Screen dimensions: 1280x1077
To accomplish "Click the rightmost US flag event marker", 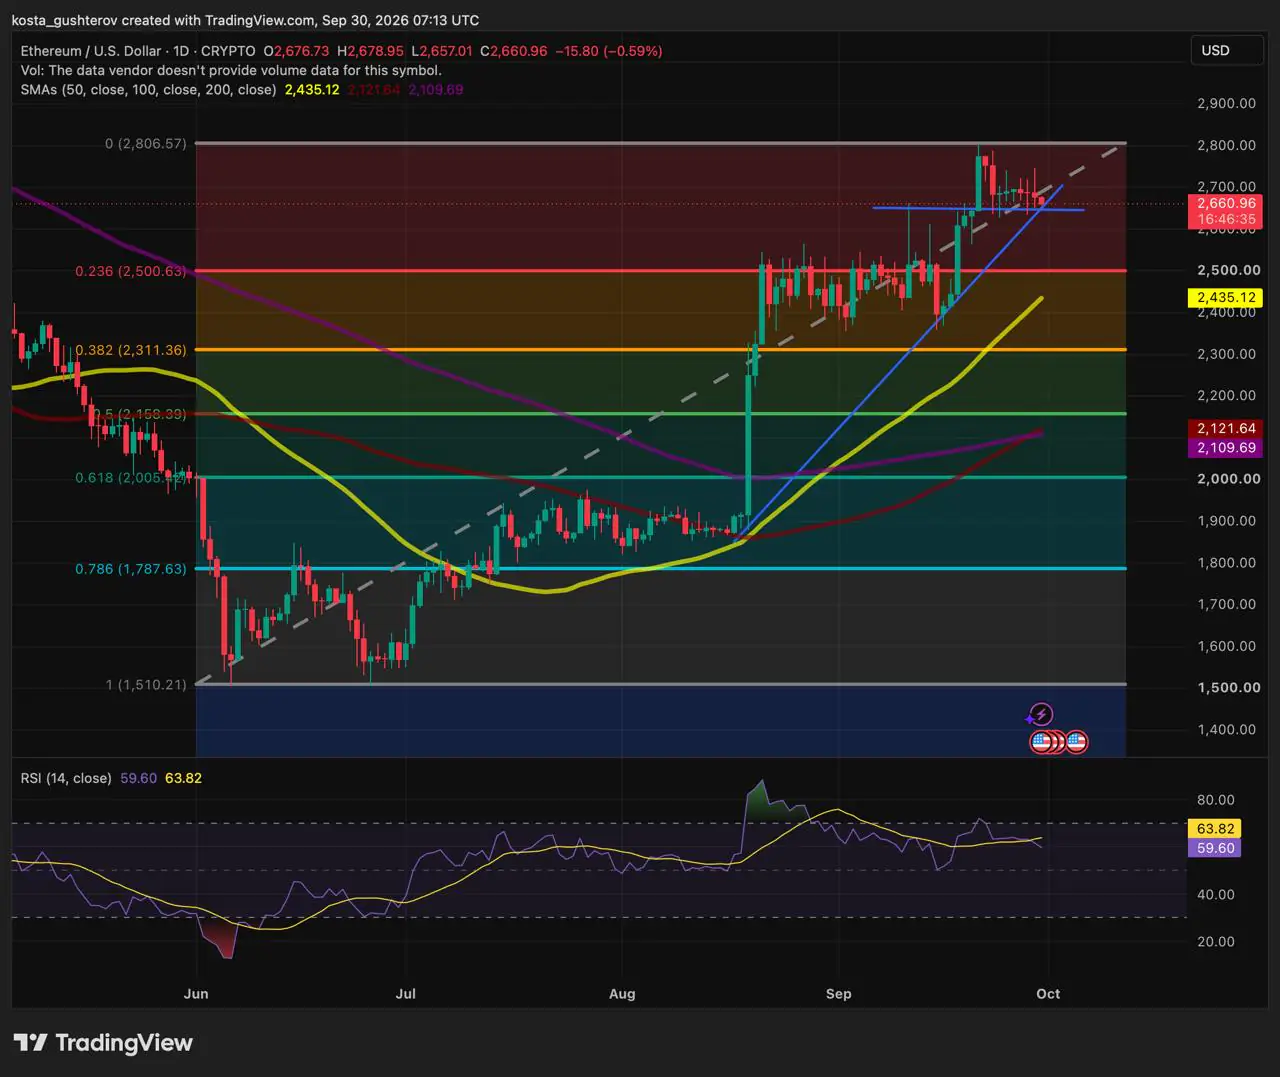I will click(x=1076, y=742).
